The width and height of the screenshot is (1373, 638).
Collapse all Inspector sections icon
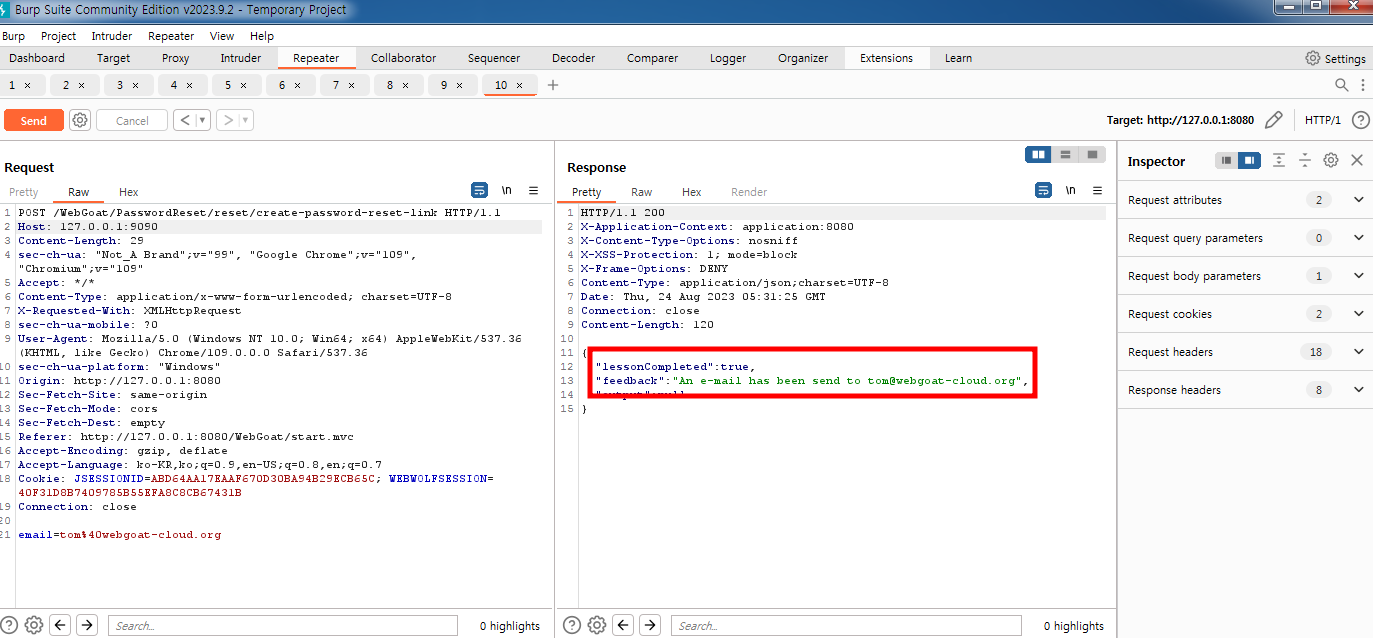tap(1305, 160)
